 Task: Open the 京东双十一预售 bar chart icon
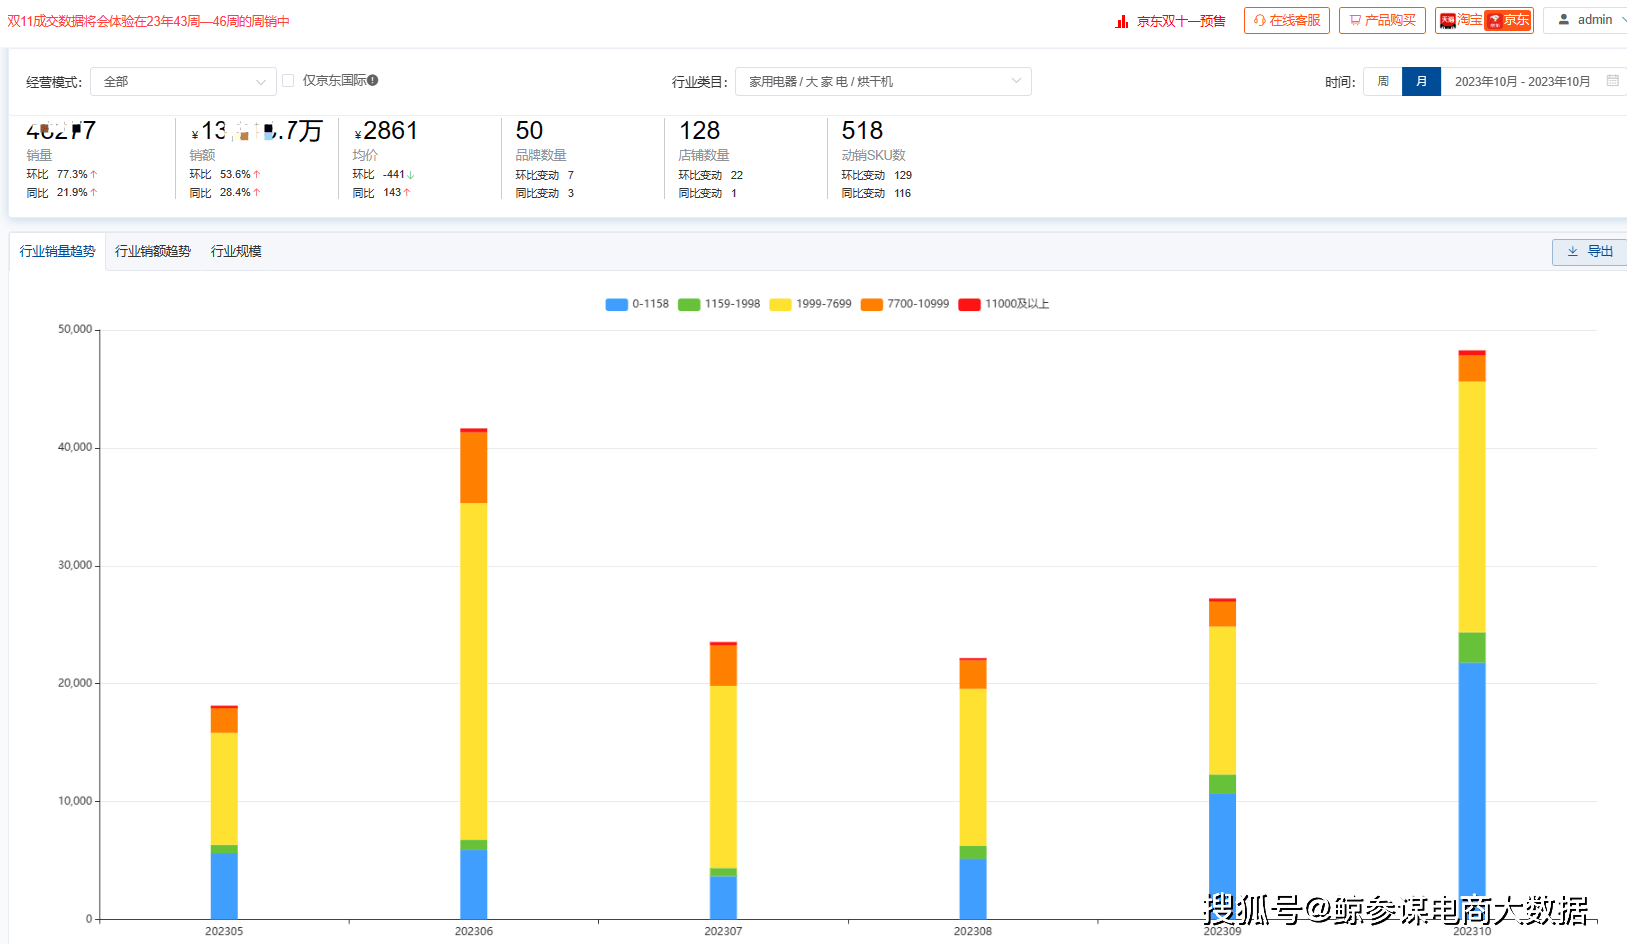point(1122,21)
